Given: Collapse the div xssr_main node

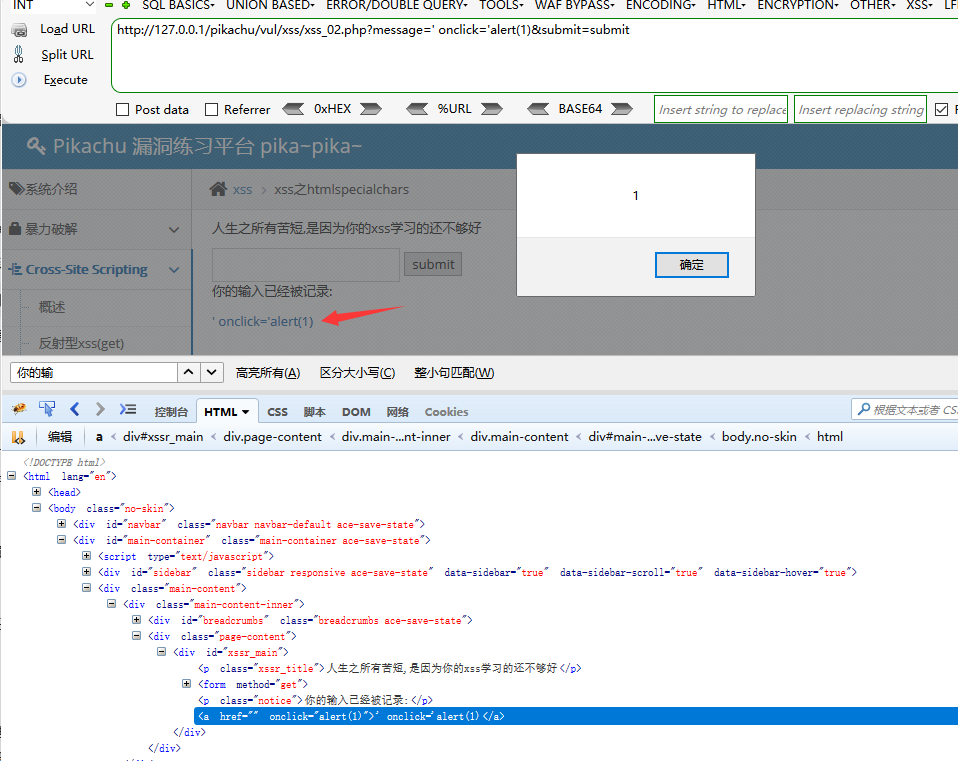Looking at the screenshot, I should [162, 652].
